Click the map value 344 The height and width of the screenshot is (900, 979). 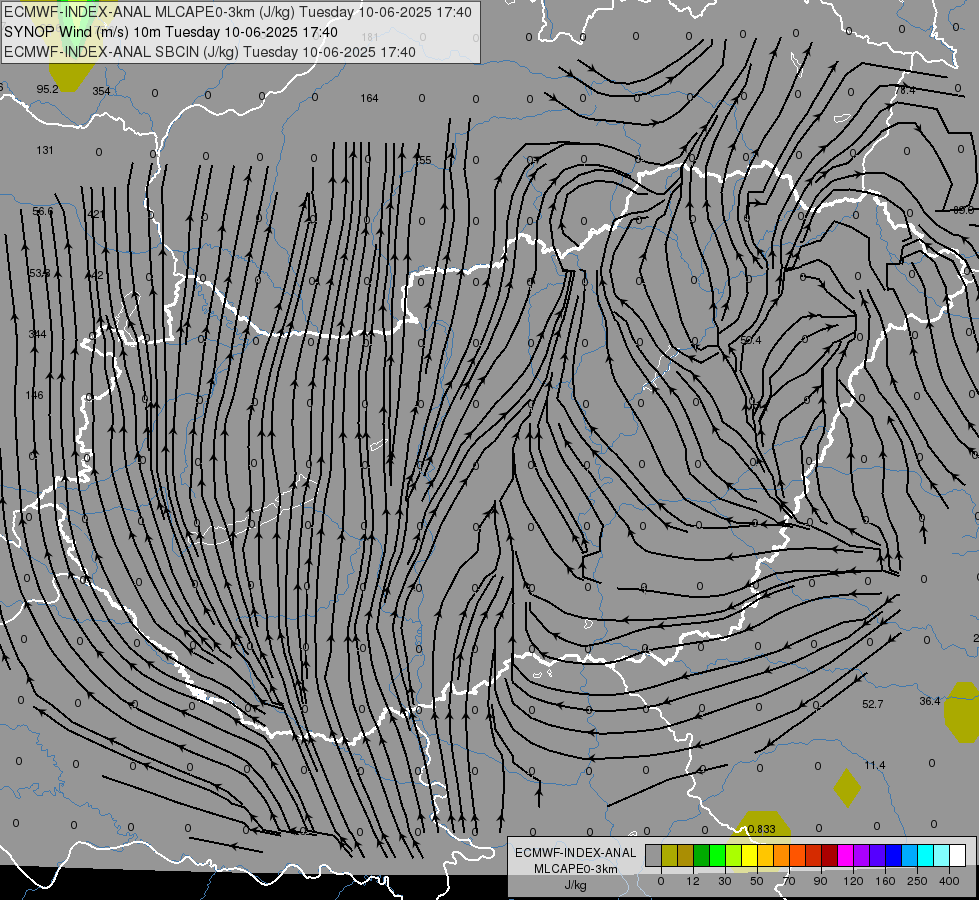point(37,334)
